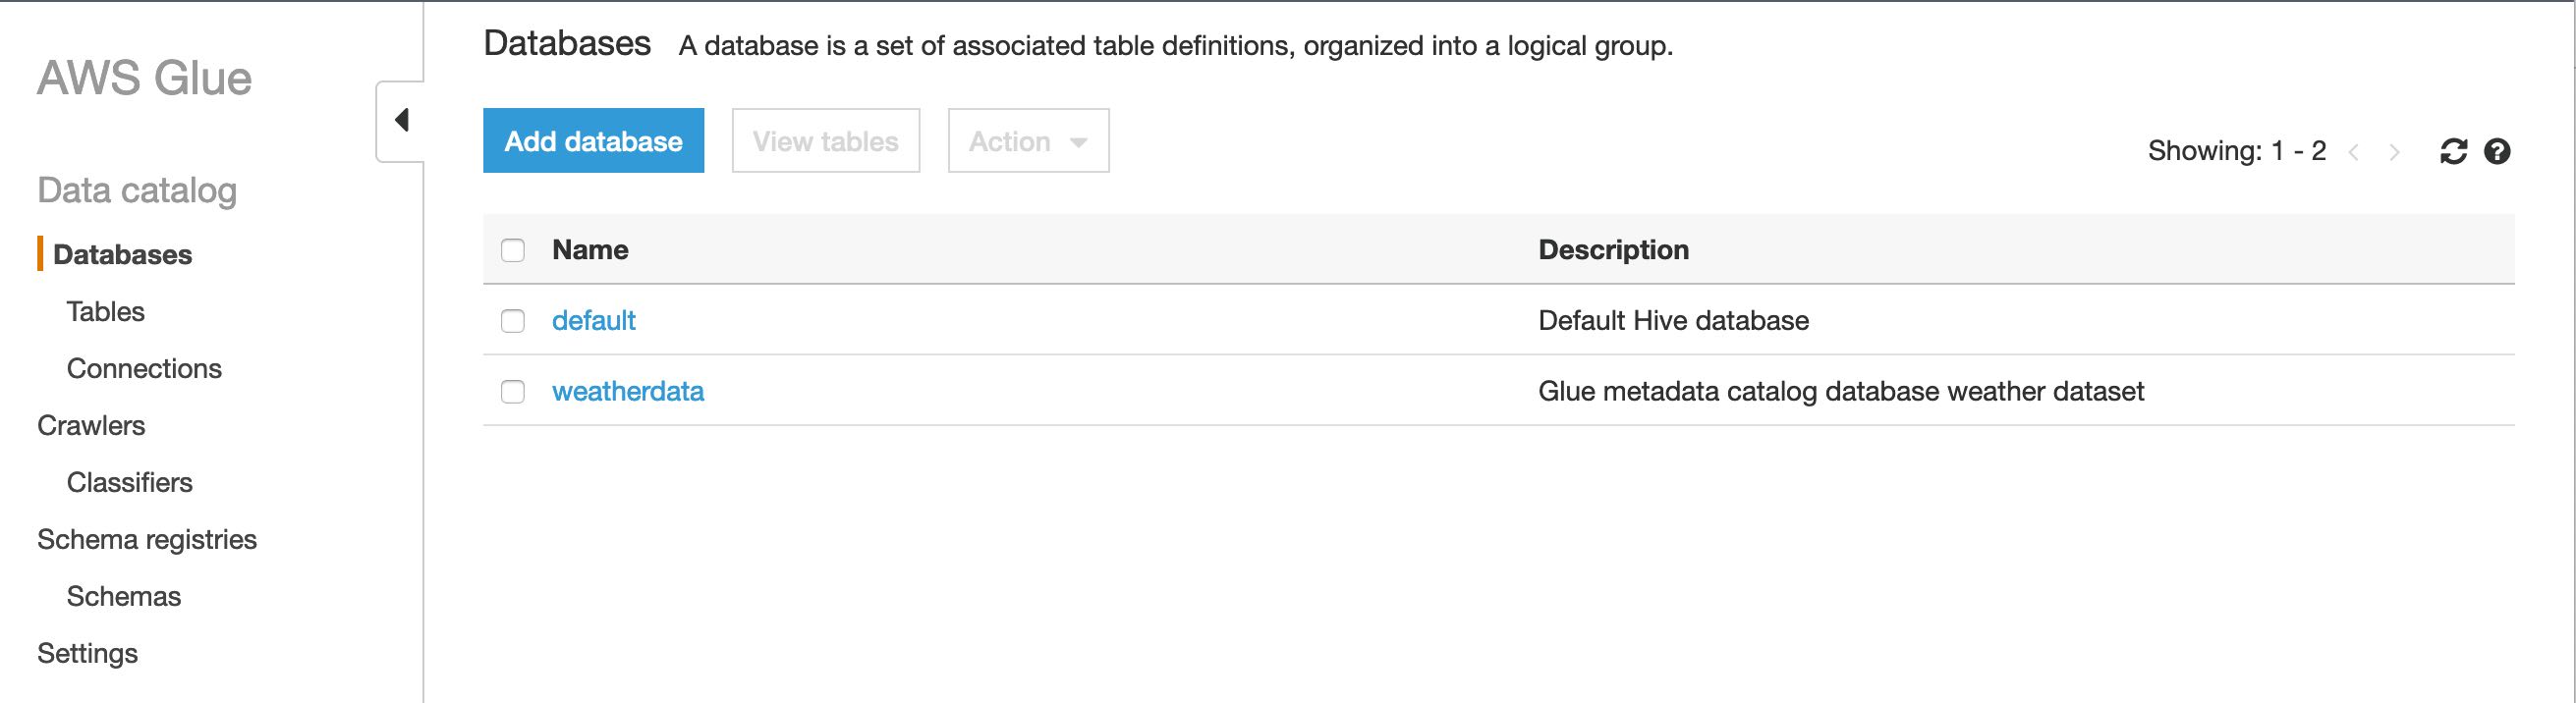
Task: Go to next page arrow
Action: coord(2394,152)
